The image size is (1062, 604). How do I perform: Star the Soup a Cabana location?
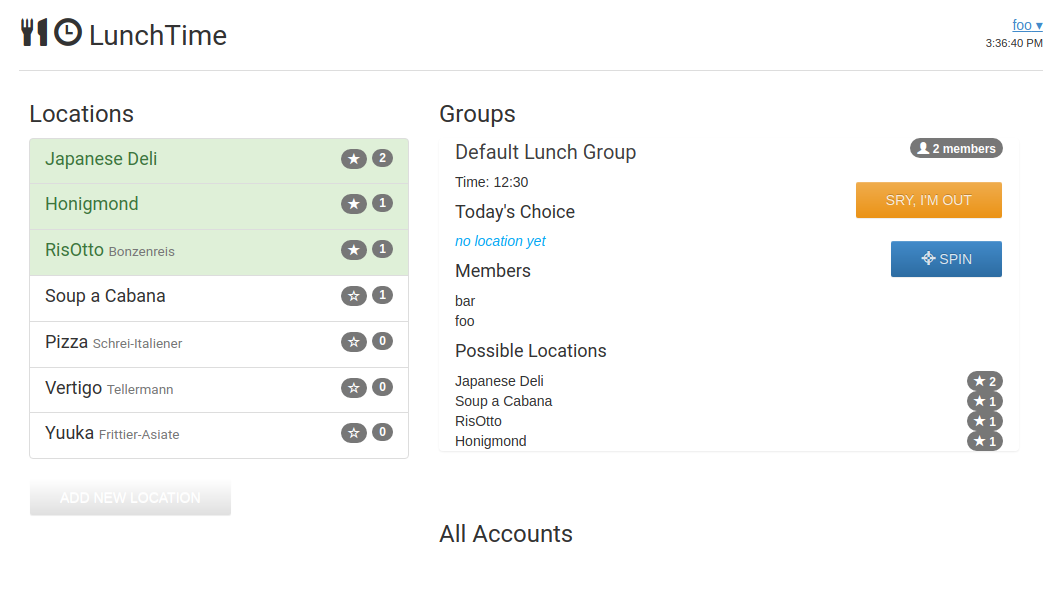[354, 296]
